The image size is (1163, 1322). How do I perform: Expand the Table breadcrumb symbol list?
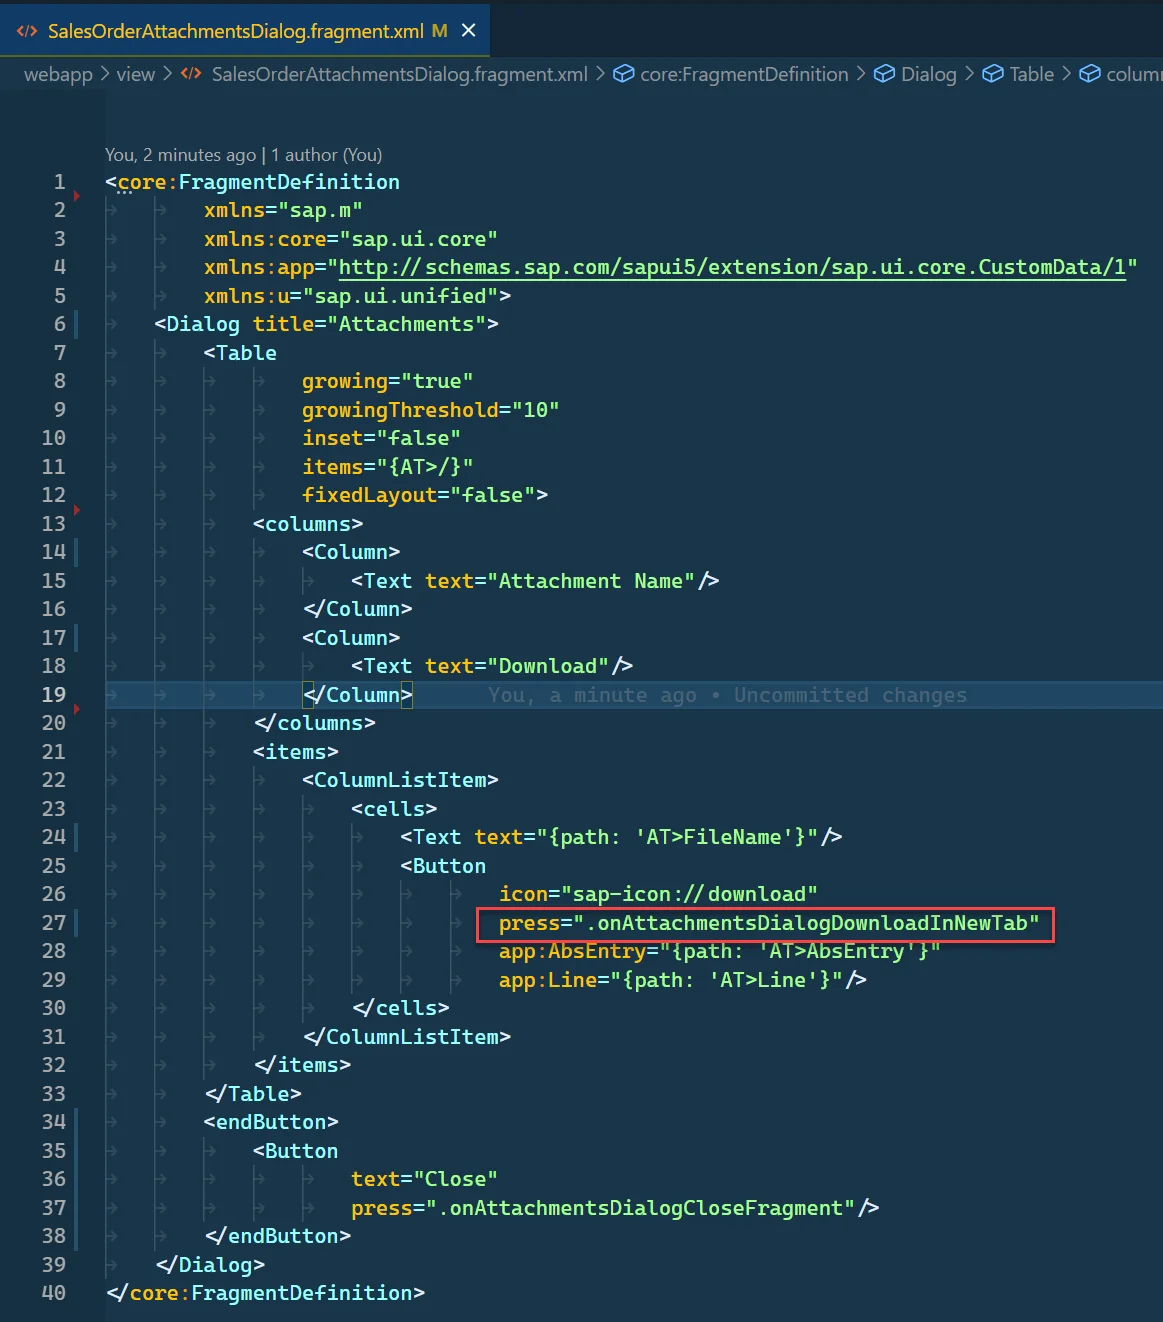(1031, 74)
